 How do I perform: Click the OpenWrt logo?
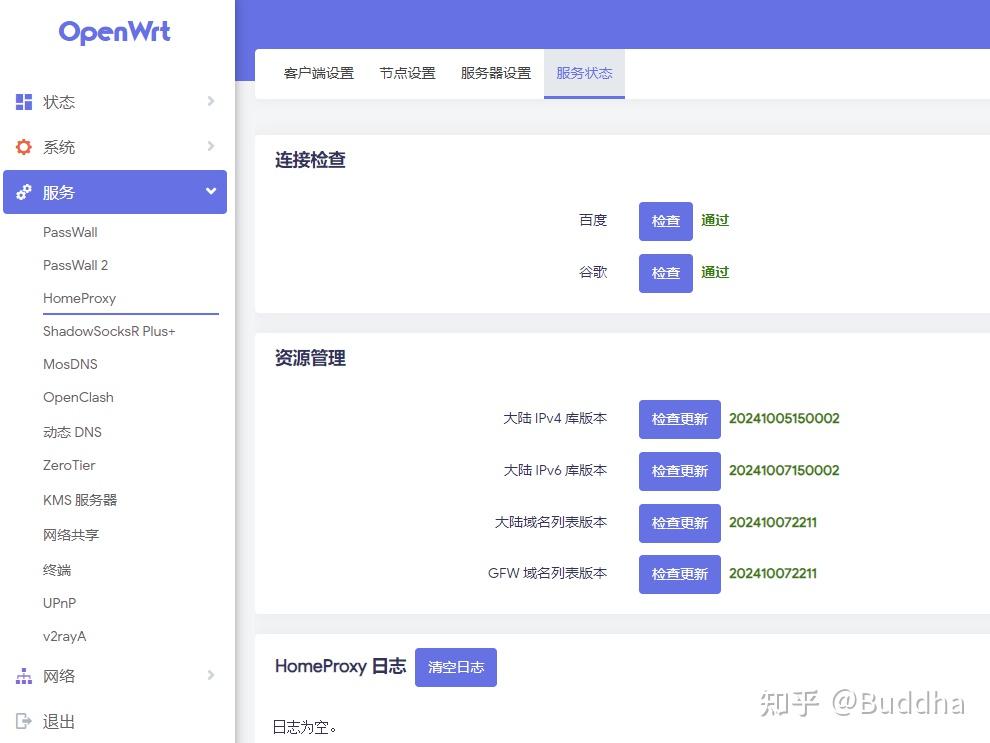[x=114, y=32]
